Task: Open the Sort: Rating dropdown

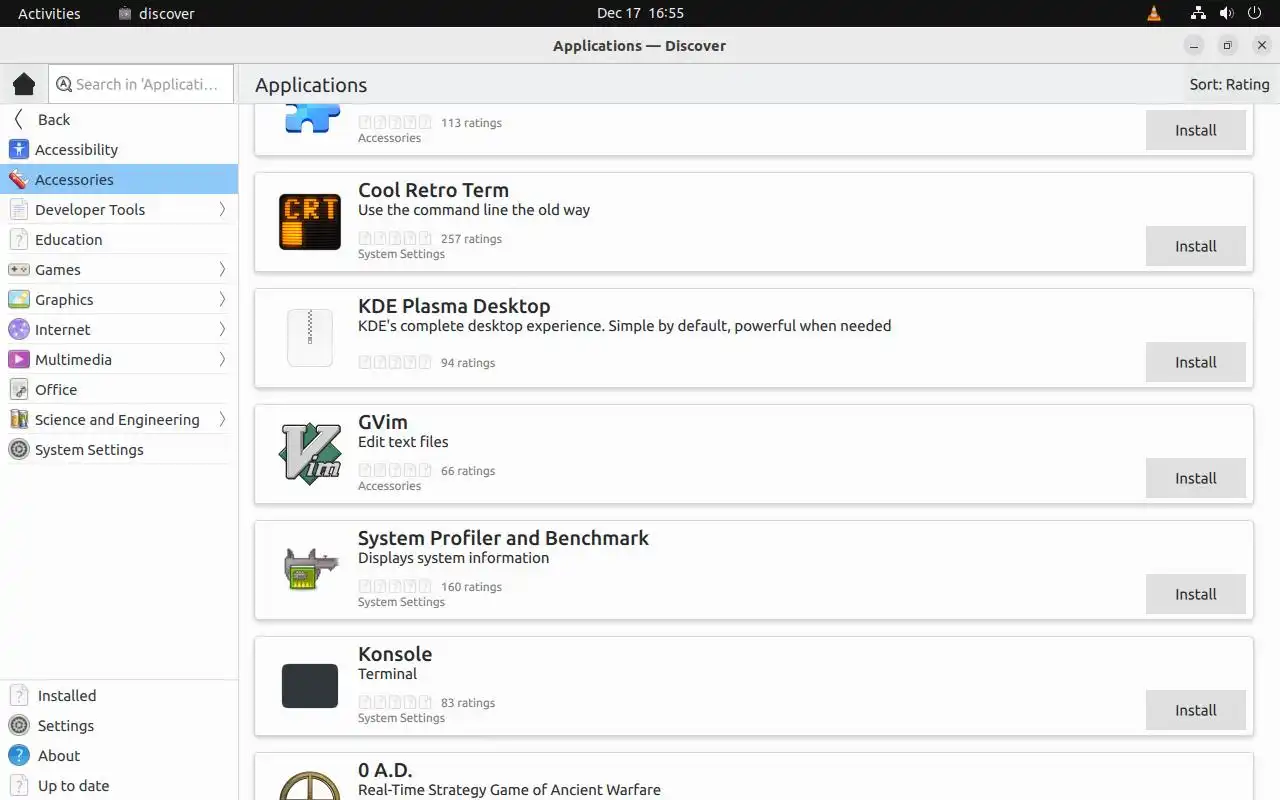Action: point(1229,84)
